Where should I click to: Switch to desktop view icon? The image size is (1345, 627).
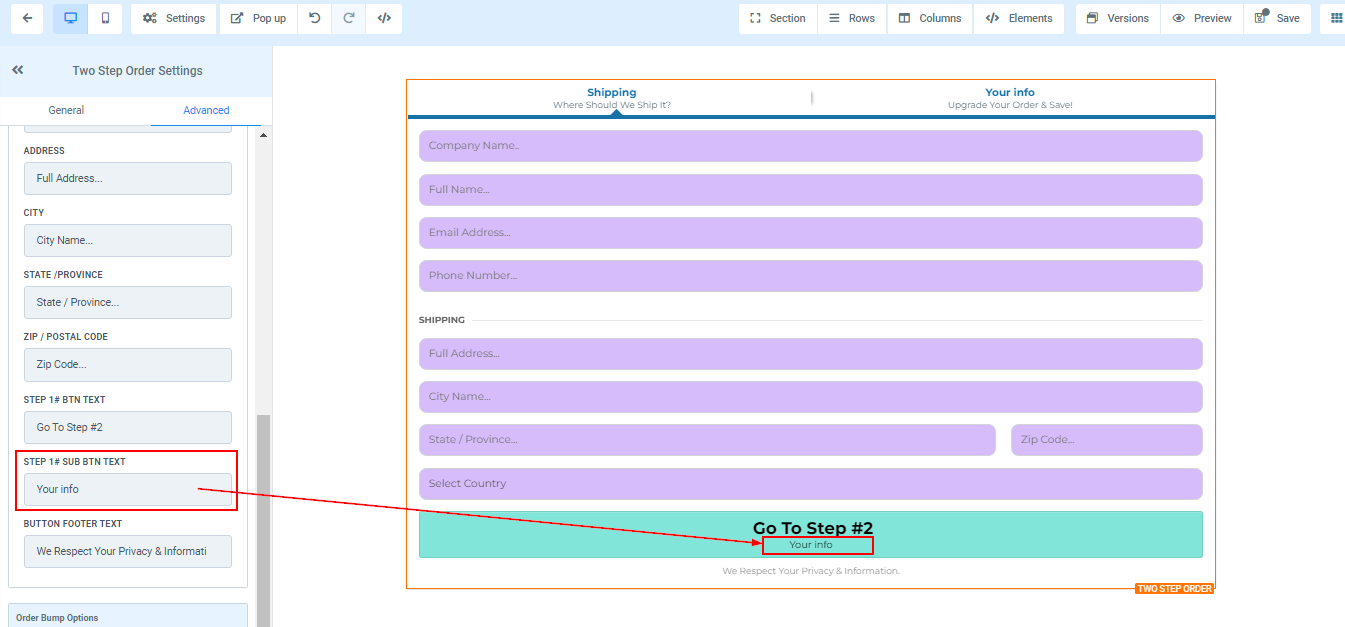(x=70, y=18)
